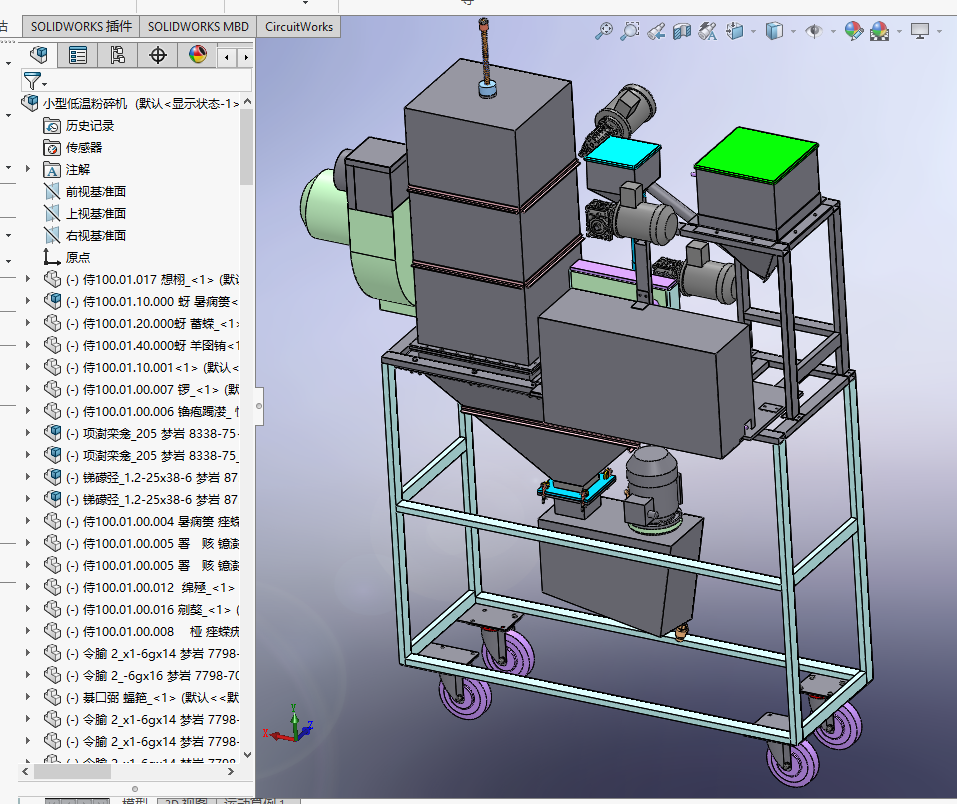957x804 pixels.
Task: Click the tree's horizontal scrollbar right arrow
Action: [232, 771]
